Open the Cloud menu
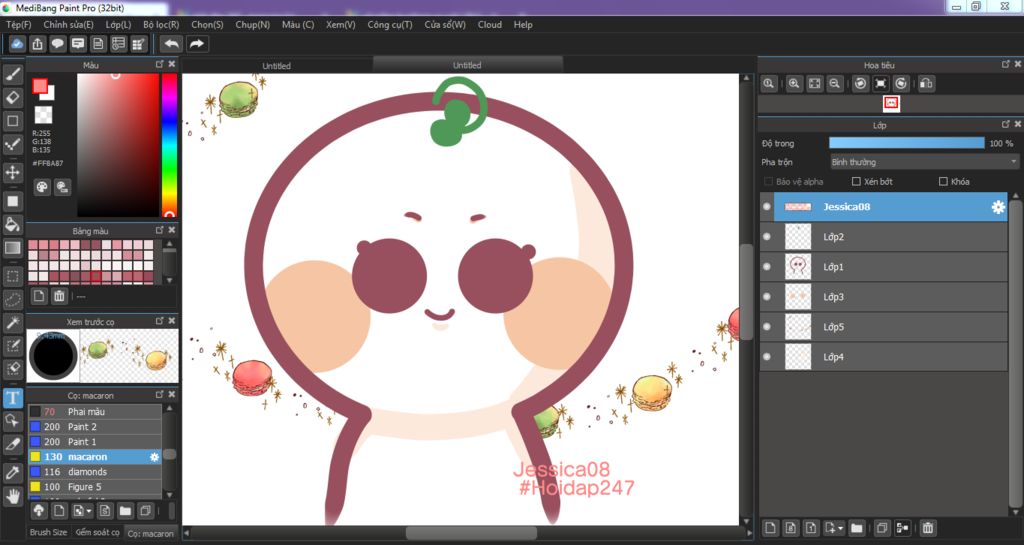The width and height of the screenshot is (1024, 545). tap(489, 24)
